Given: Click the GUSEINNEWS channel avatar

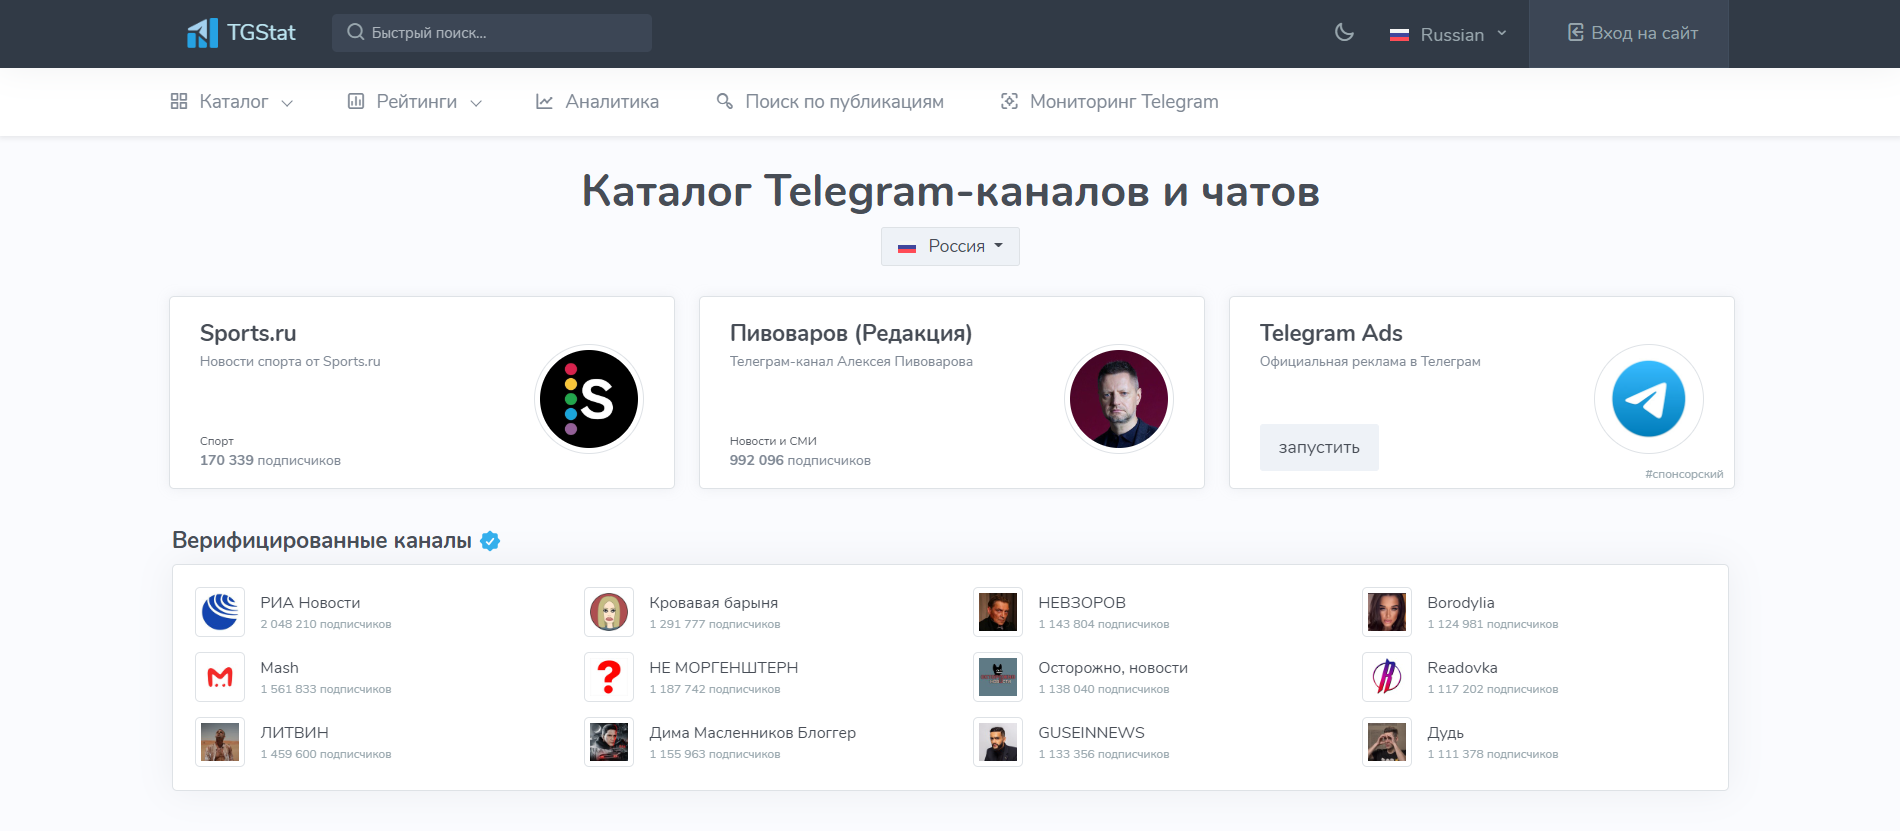Looking at the screenshot, I should click(998, 742).
